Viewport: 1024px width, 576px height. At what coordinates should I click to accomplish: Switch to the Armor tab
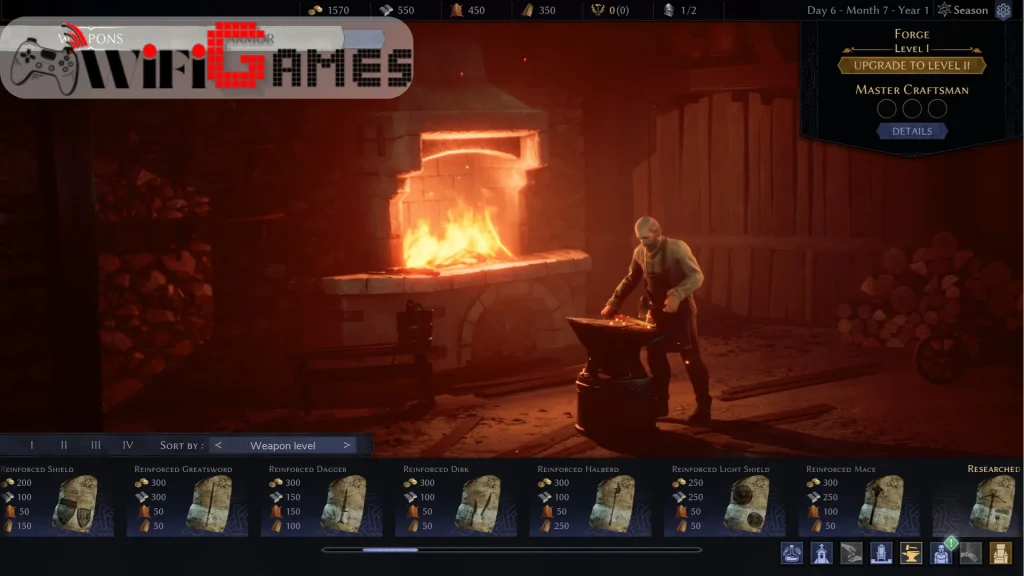(248, 39)
